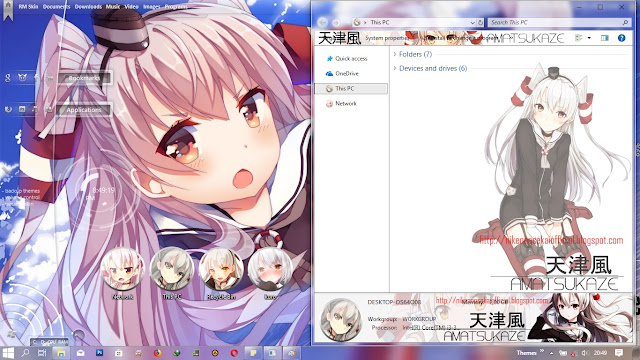This screenshot has width=640, height=360.
Task: Launch Firefox from the taskbar
Action: click(x=157, y=353)
